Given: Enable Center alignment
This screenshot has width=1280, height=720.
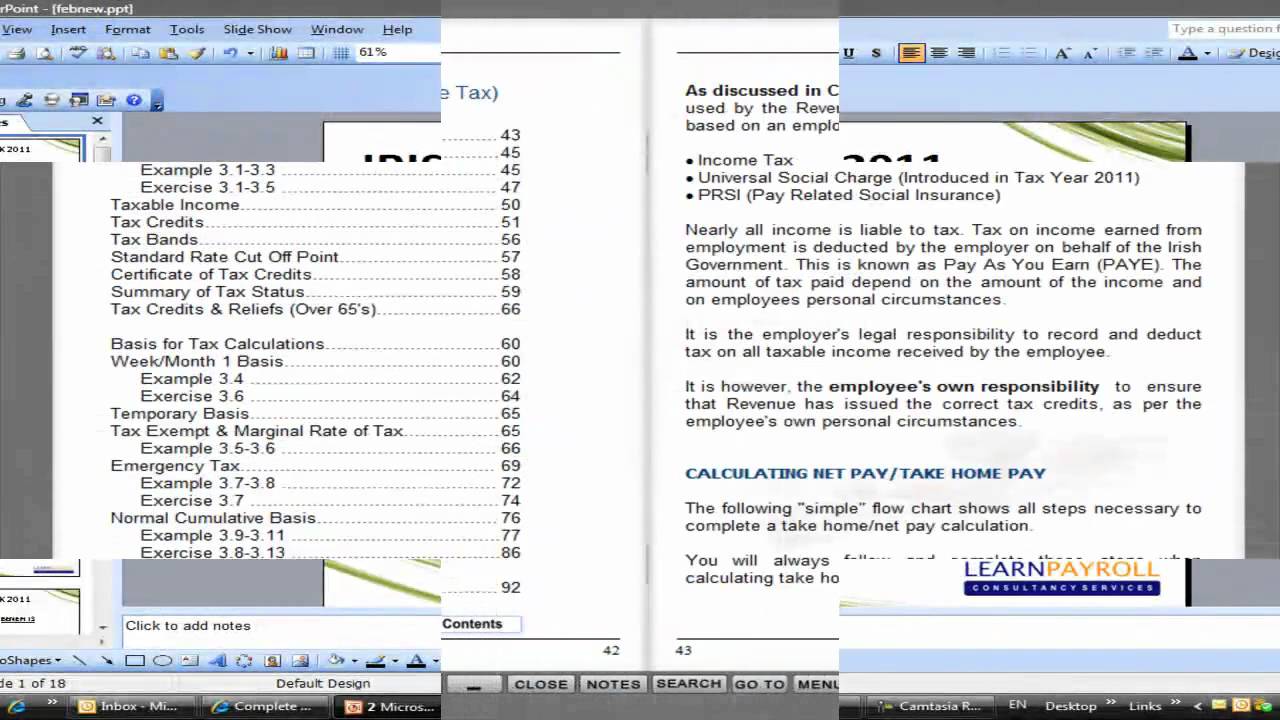Looking at the screenshot, I should [939, 53].
